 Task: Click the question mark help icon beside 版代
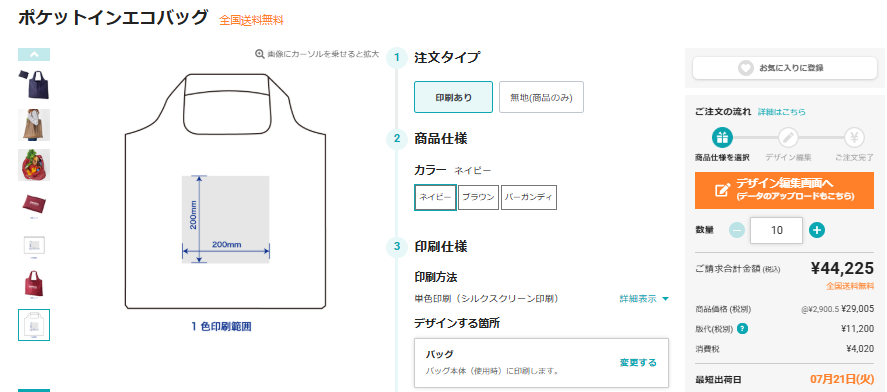click(x=742, y=329)
